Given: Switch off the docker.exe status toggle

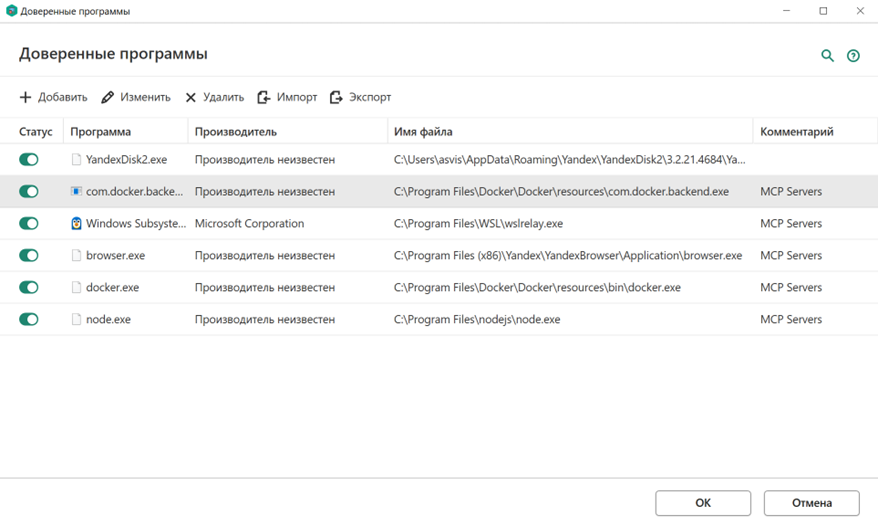Looking at the screenshot, I should 29,287.
